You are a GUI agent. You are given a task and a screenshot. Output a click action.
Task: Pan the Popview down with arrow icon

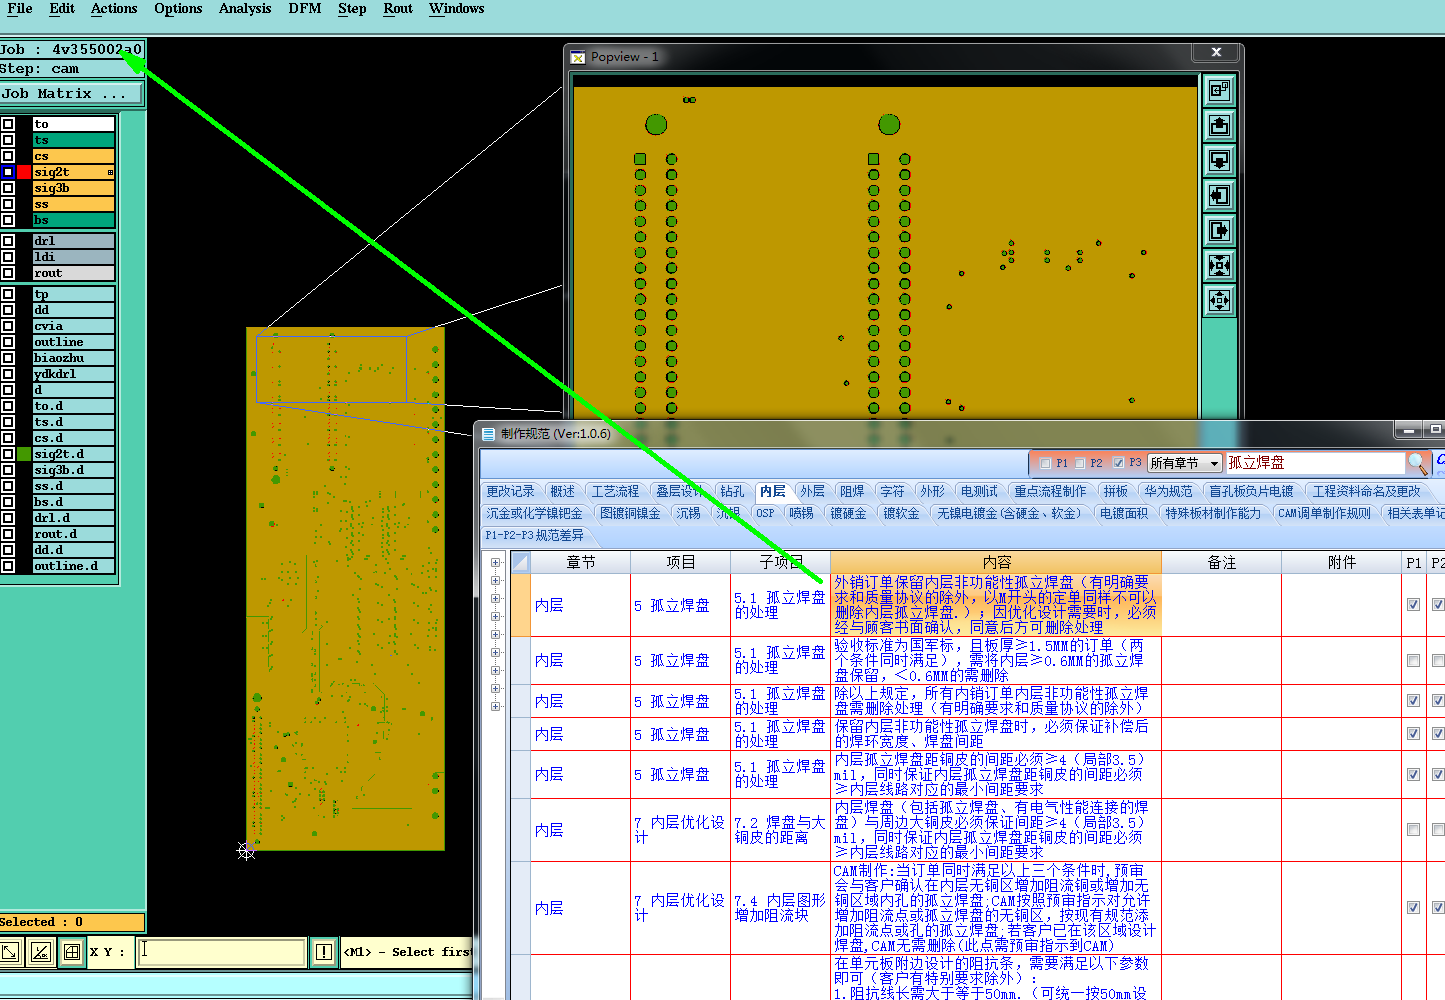(1219, 161)
